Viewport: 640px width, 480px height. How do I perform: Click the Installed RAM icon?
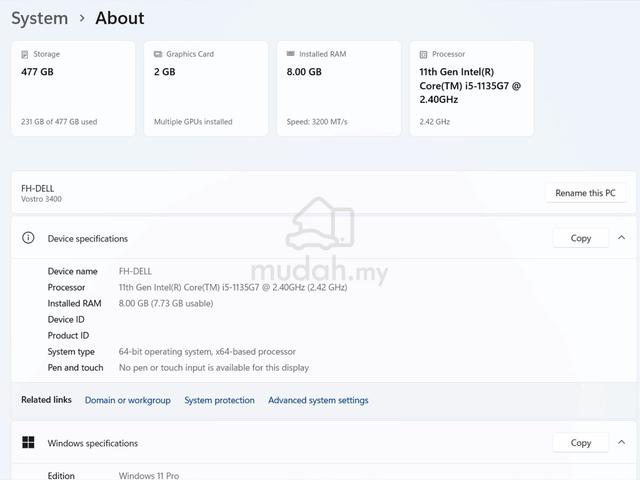click(x=291, y=53)
